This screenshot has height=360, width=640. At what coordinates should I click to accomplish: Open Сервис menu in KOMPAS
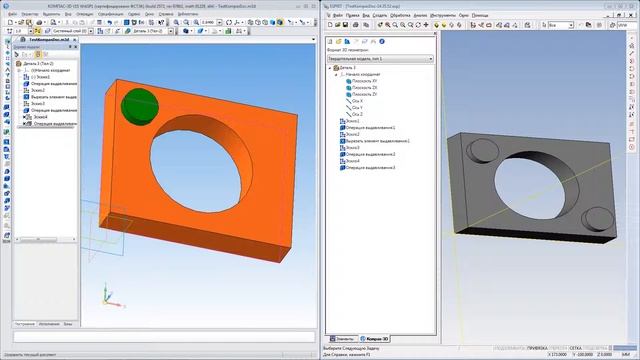(134, 14)
